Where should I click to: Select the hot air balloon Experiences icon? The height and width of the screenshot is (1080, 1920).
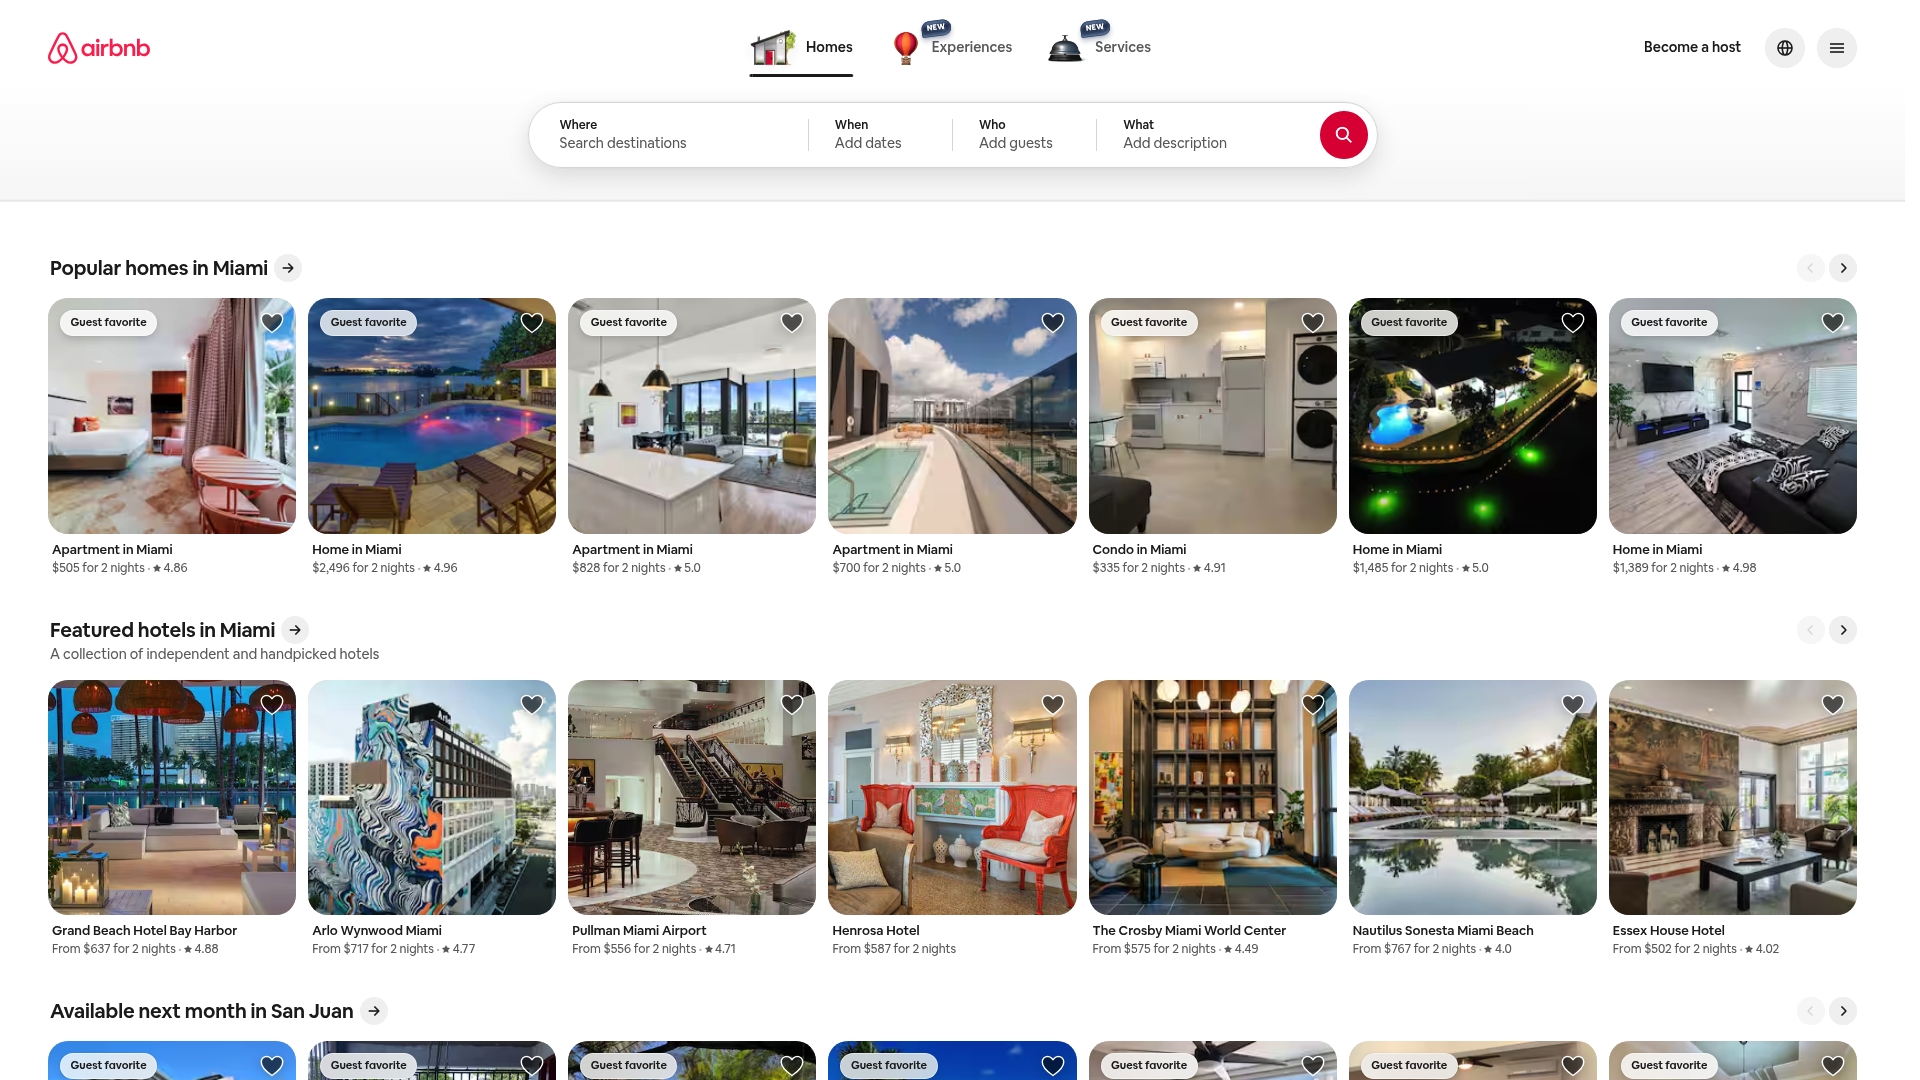click(x=906, y=46)
